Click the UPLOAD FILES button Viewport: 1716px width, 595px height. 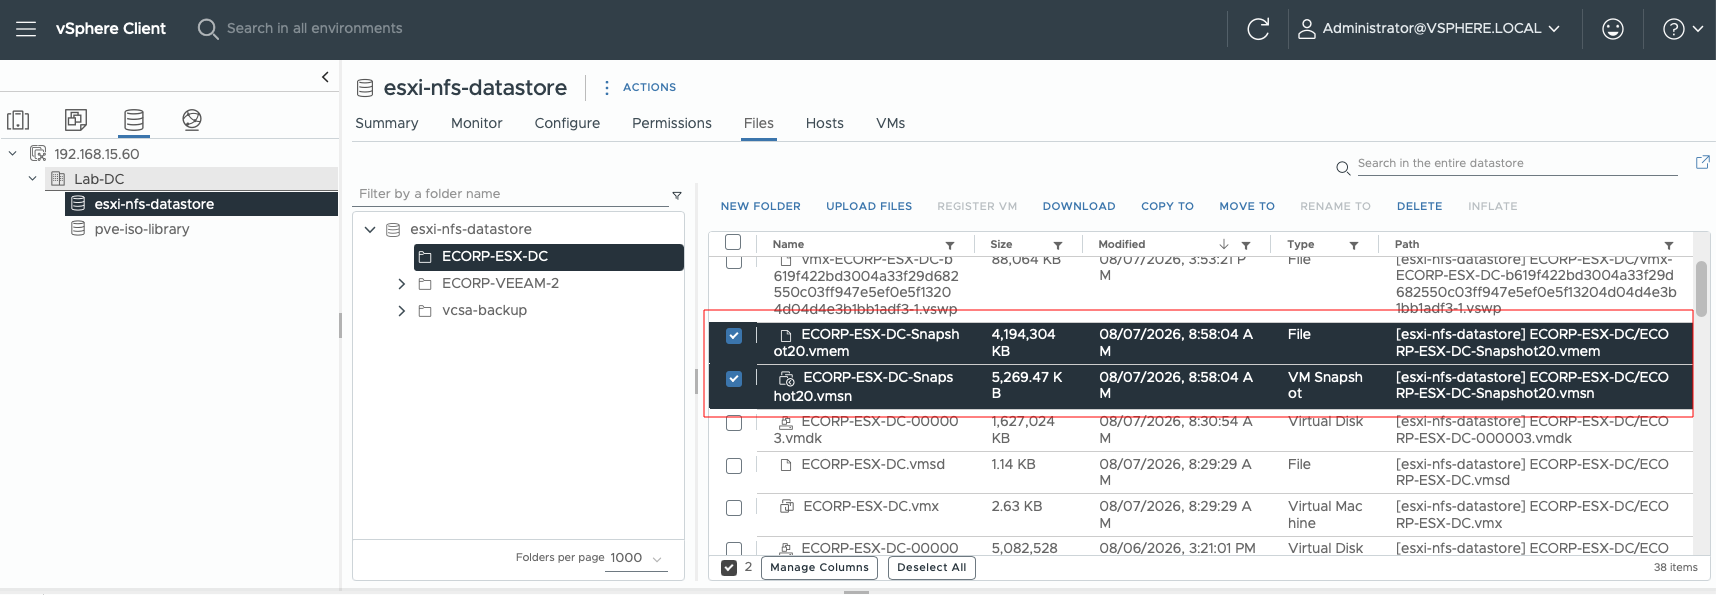pyautogui.click(x=869, y=207)
